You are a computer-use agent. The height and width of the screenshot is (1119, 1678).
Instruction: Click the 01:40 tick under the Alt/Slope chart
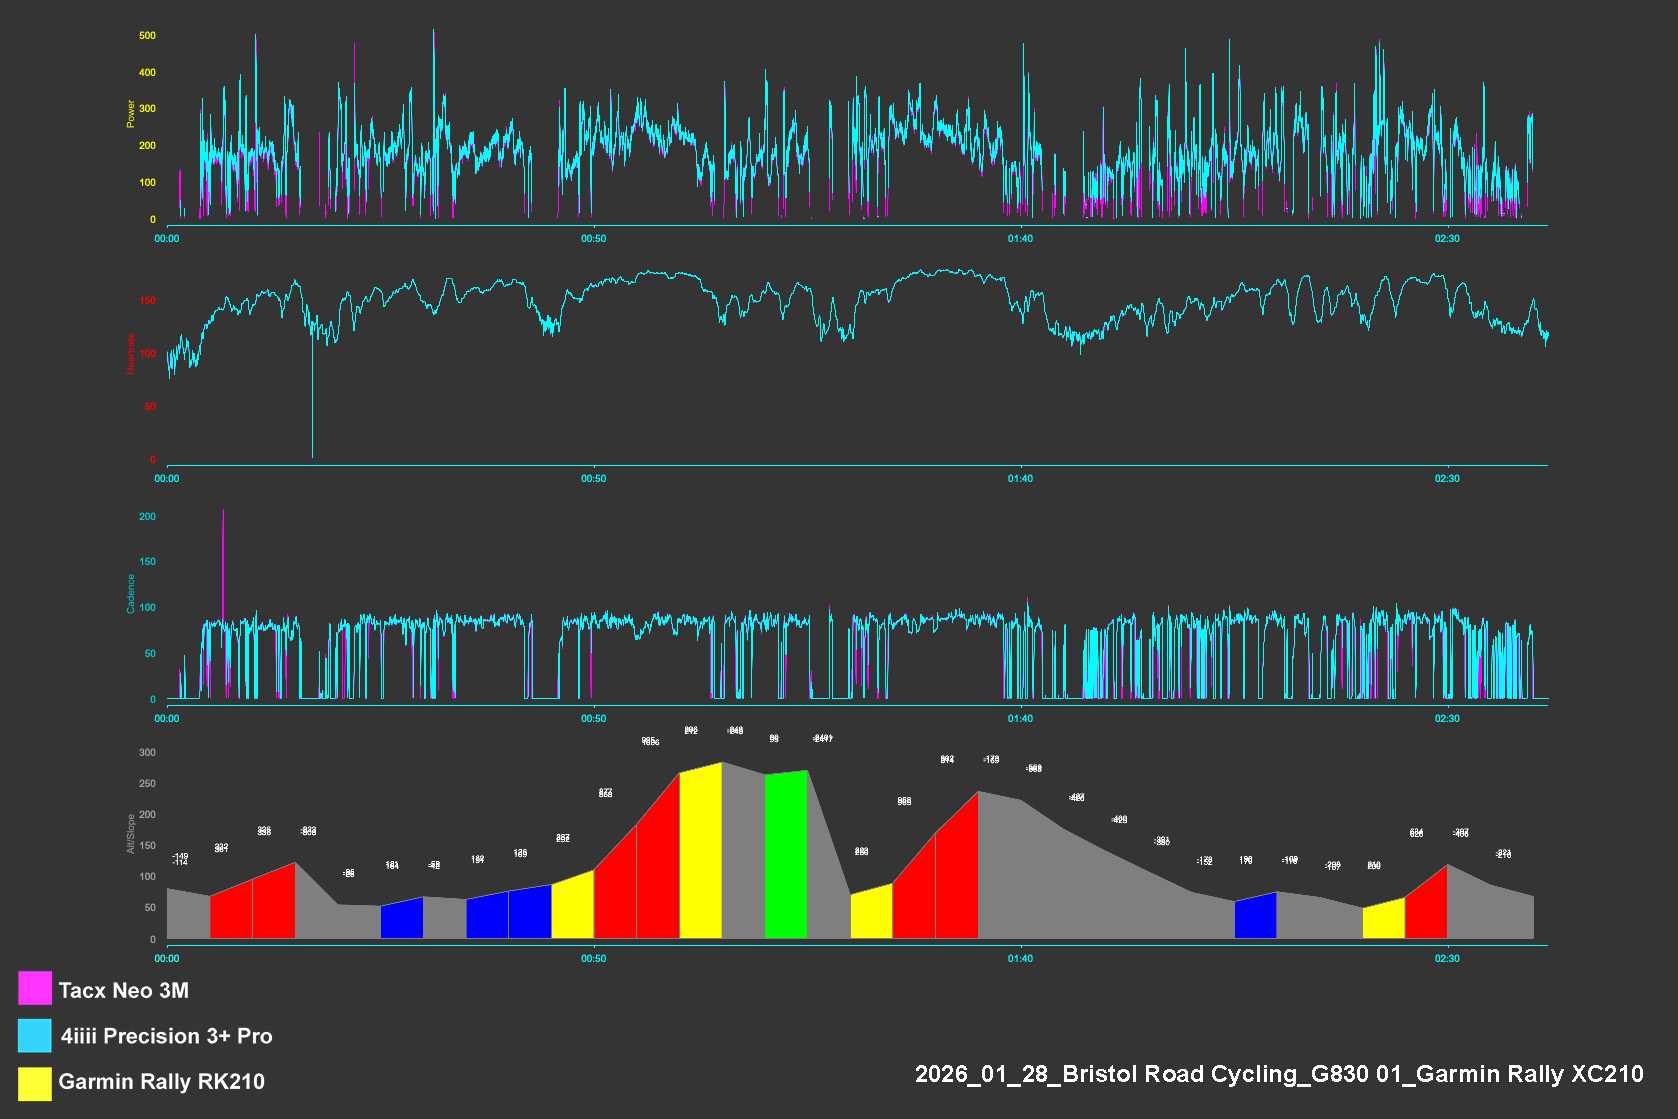(1020, 959)
